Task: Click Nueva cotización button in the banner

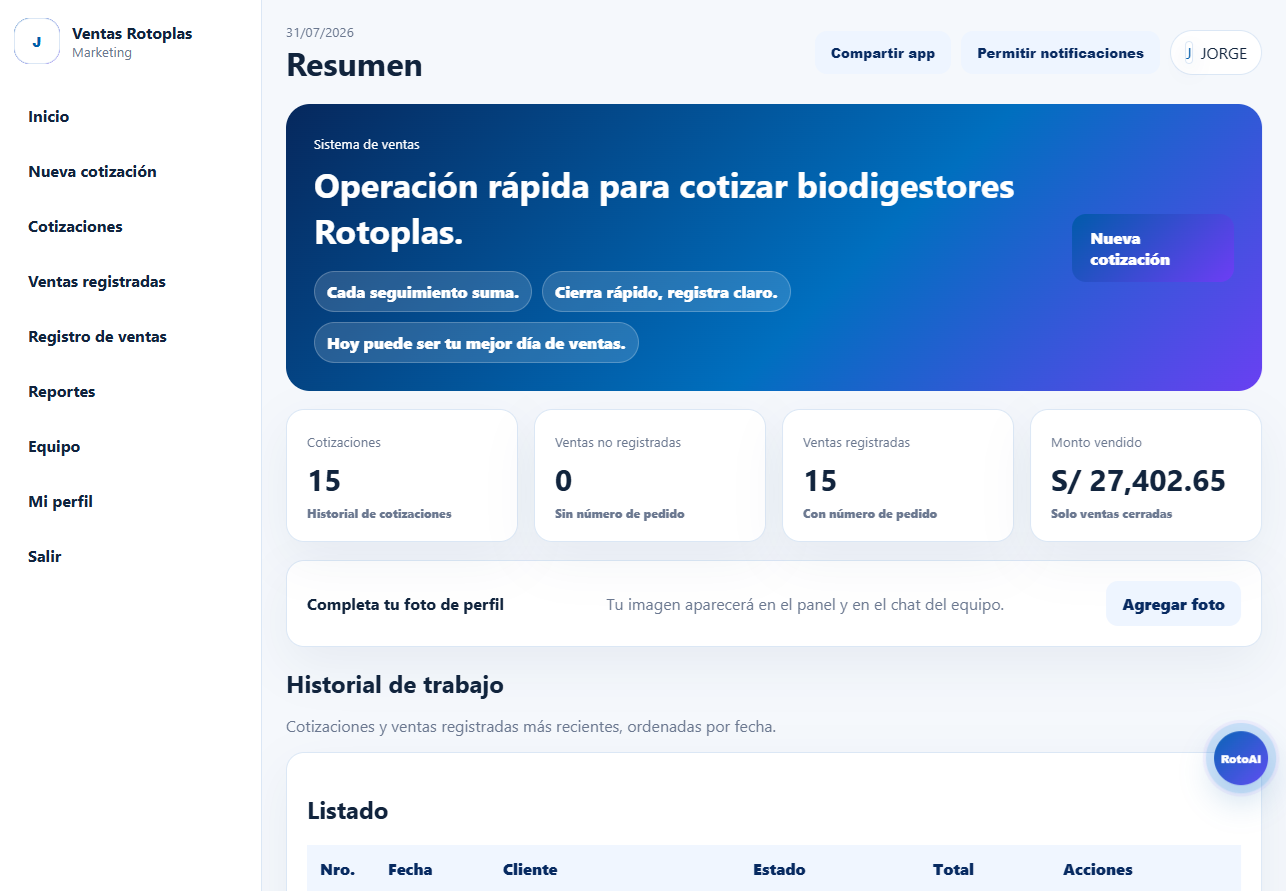Action: click(x=1152, y=248)
